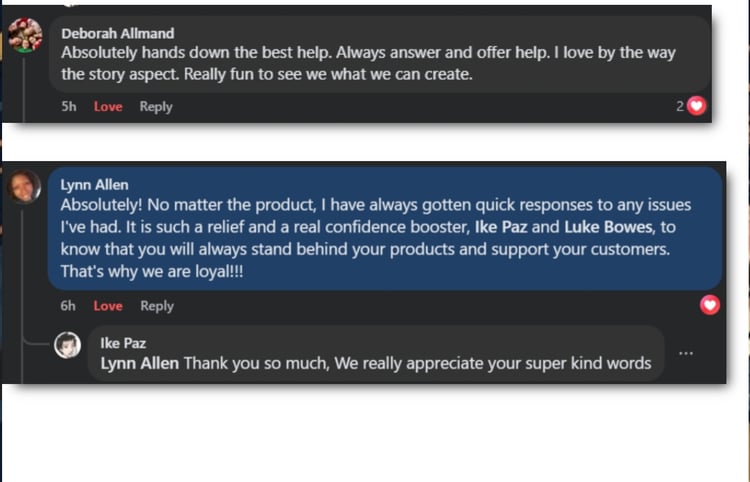Click Ike Paz's small reply avatar

point(68,345)
